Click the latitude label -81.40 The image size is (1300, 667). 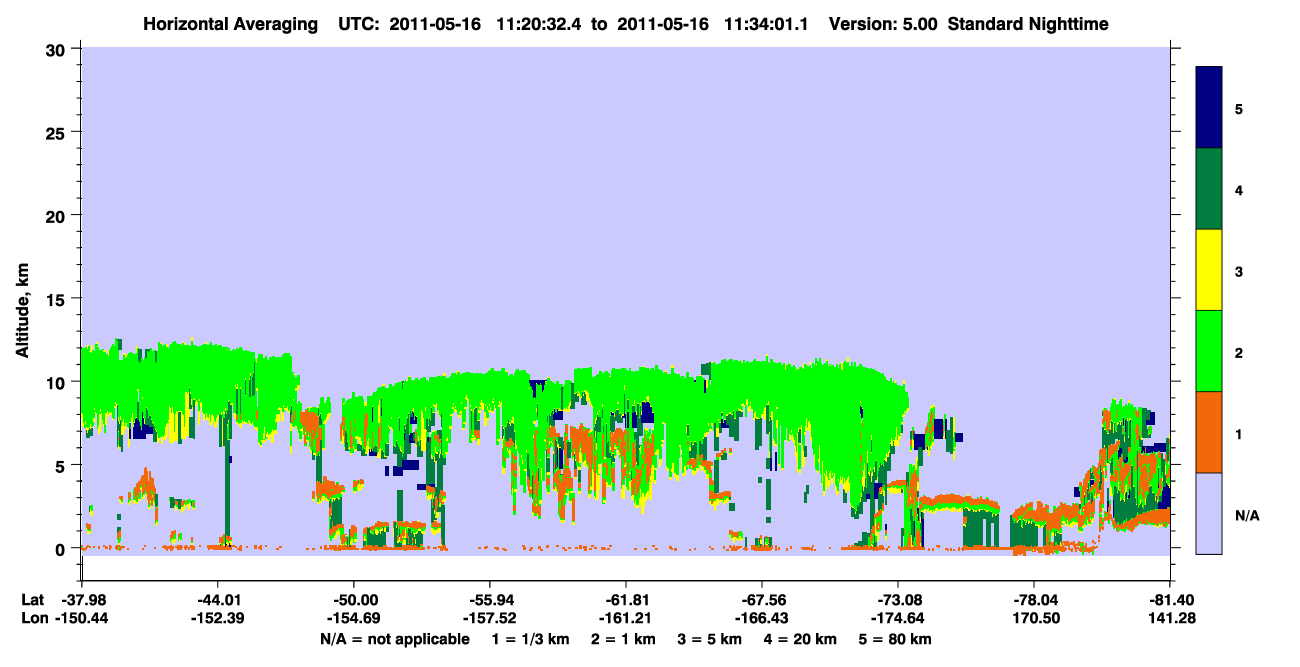click(1169, 600)
